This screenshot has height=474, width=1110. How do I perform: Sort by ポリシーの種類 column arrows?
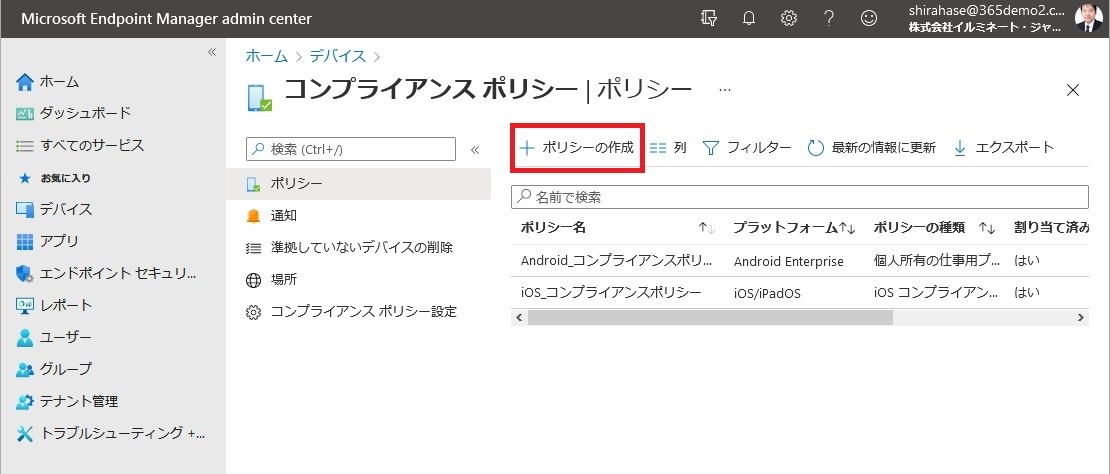click(x=987, y=228)
